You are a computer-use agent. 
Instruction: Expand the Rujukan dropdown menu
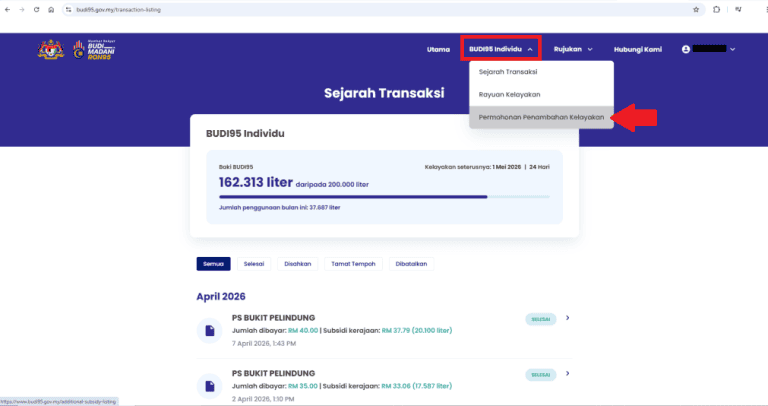(574, 49)
